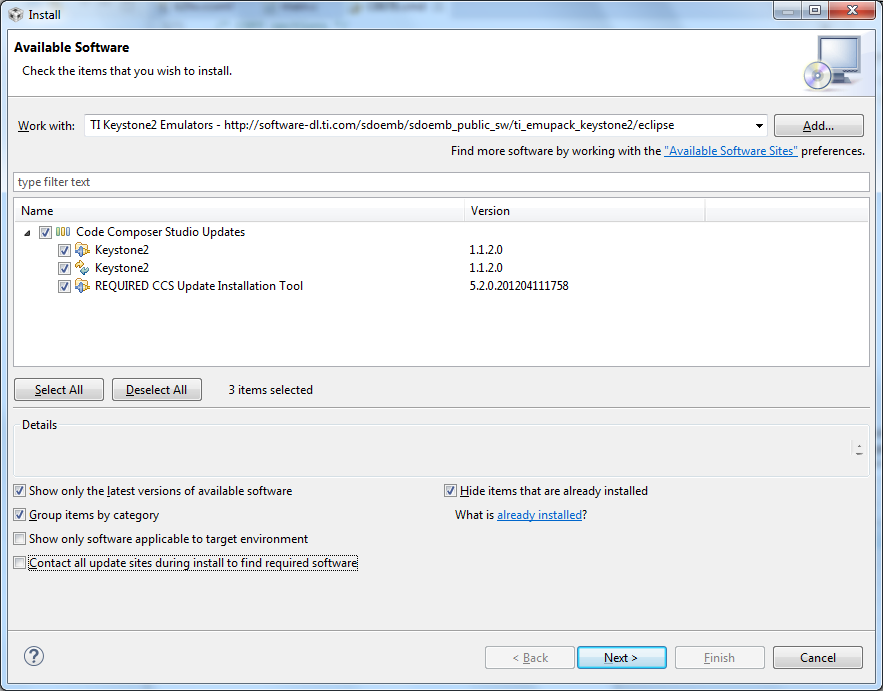883x691 pixels.
Task: Click the type filter text field
Action: (441, 182)
